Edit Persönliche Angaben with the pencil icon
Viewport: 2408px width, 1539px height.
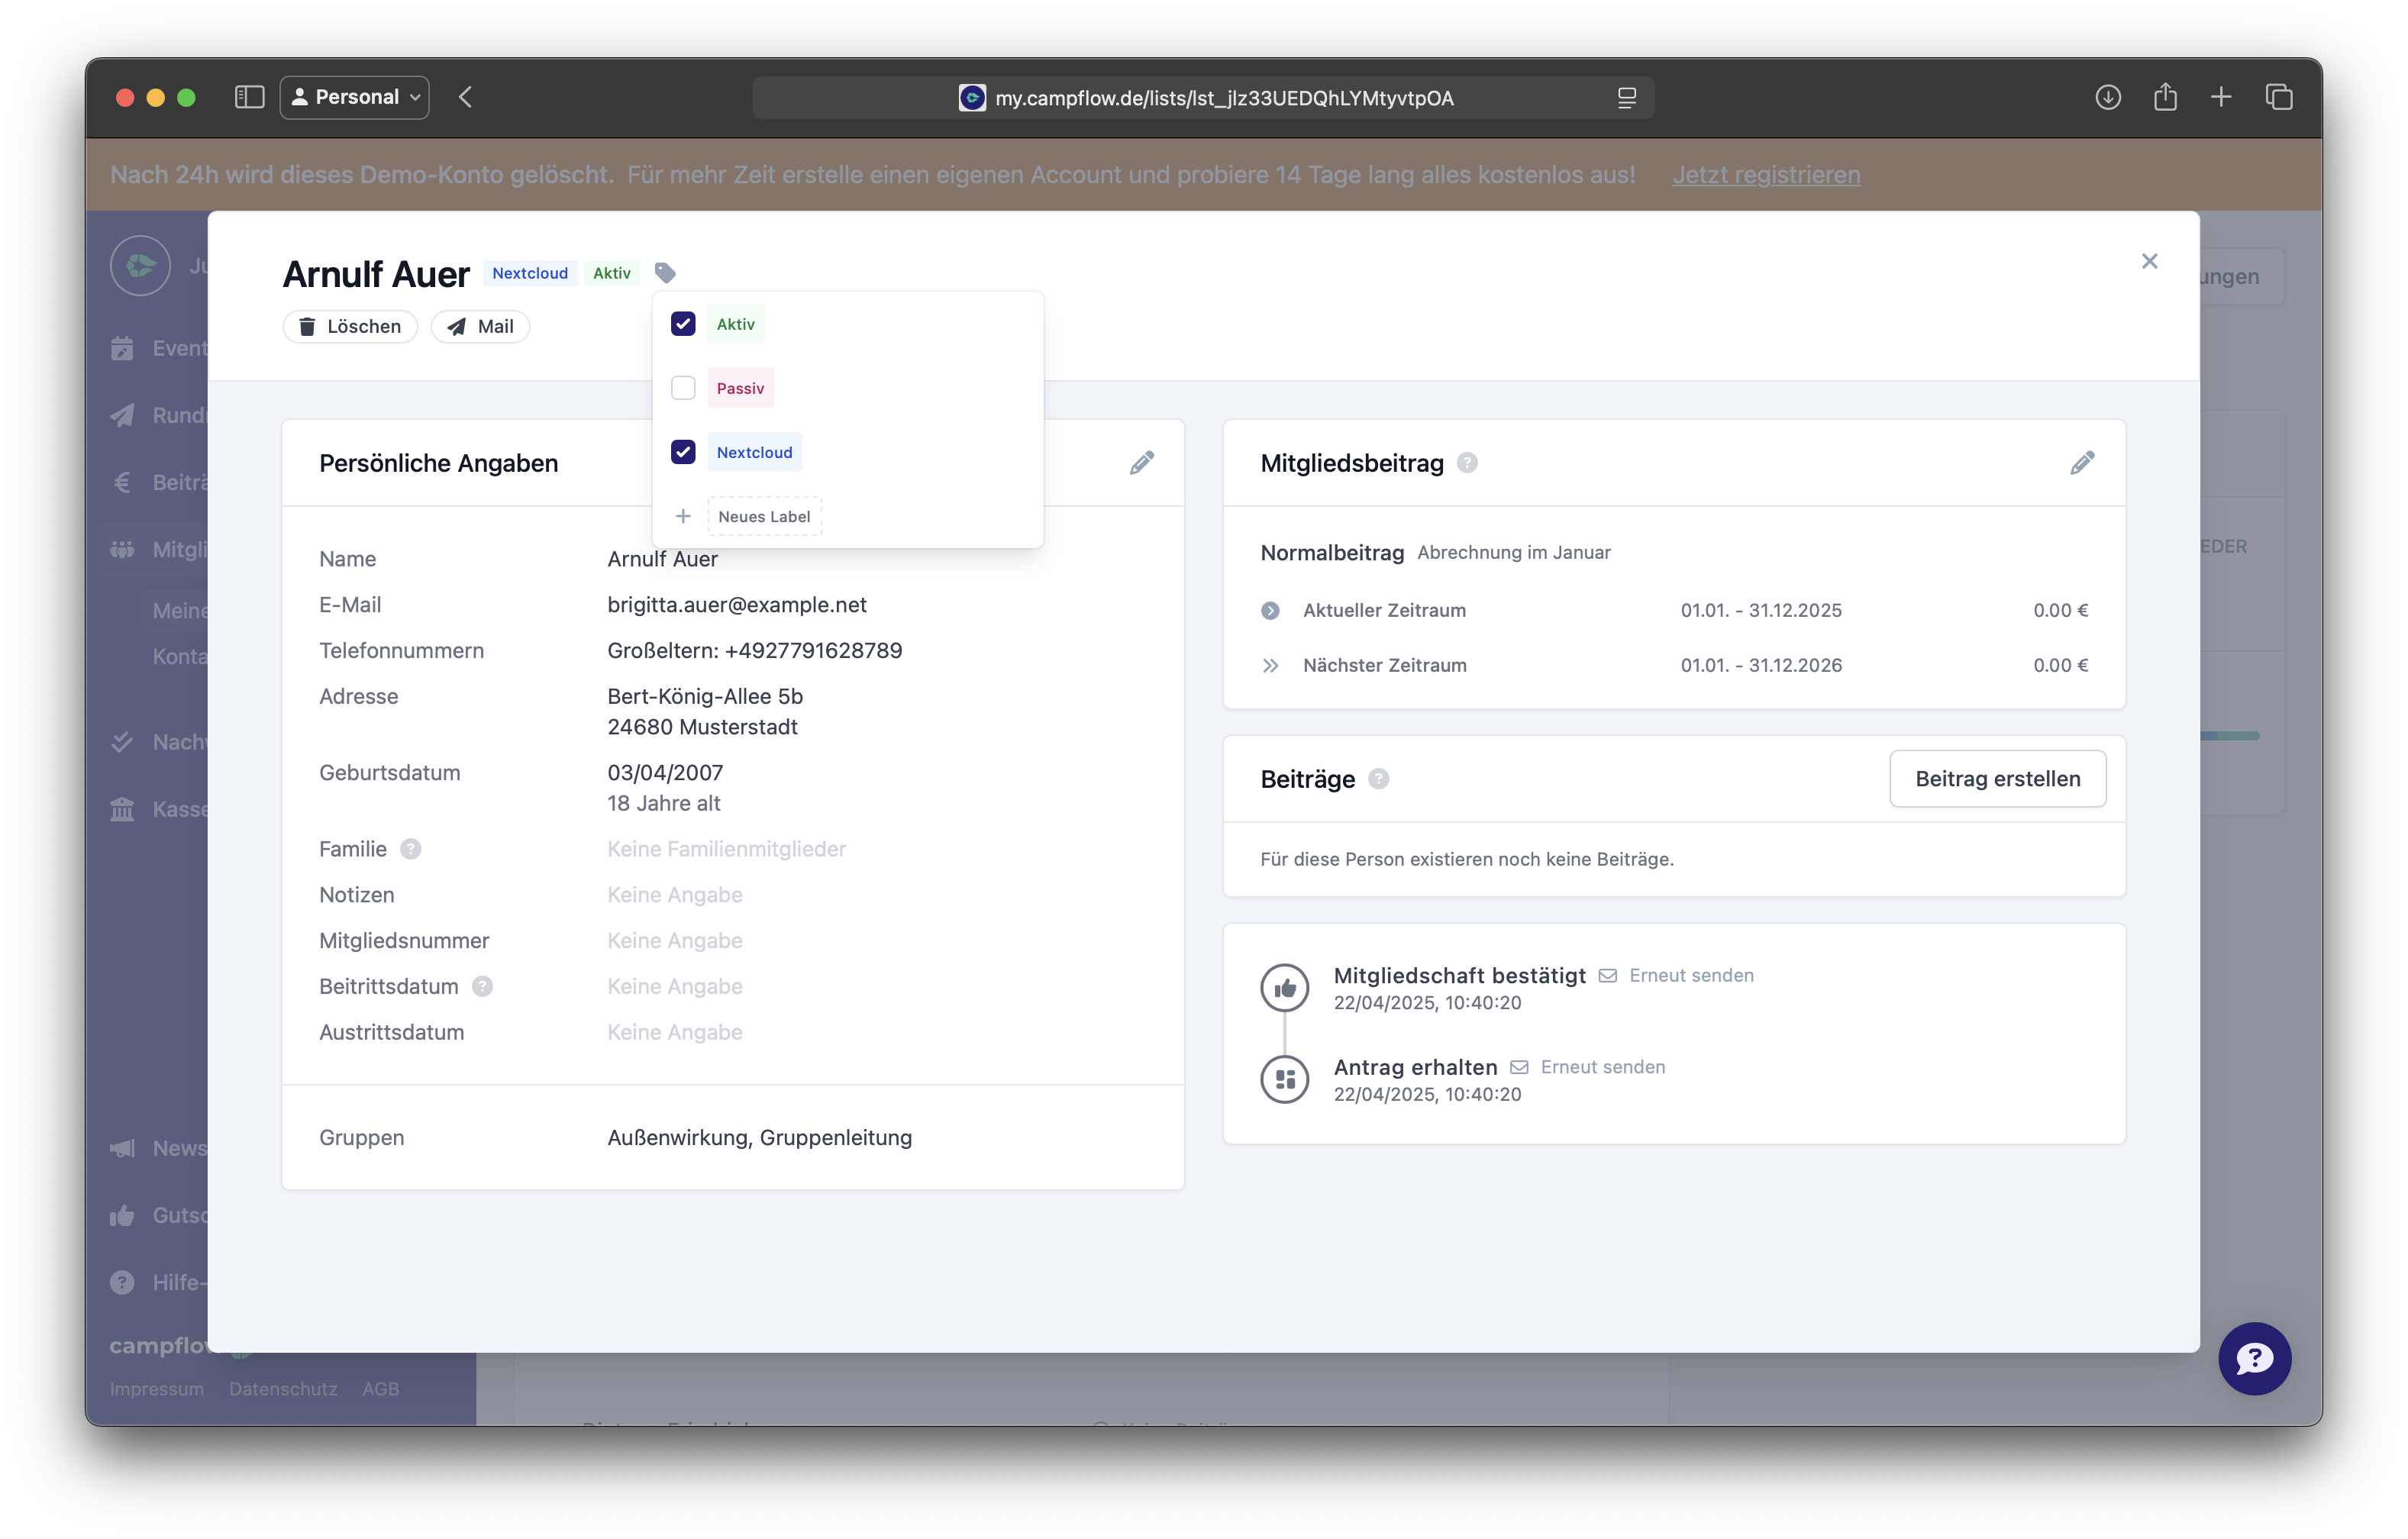pos(1142,463)
